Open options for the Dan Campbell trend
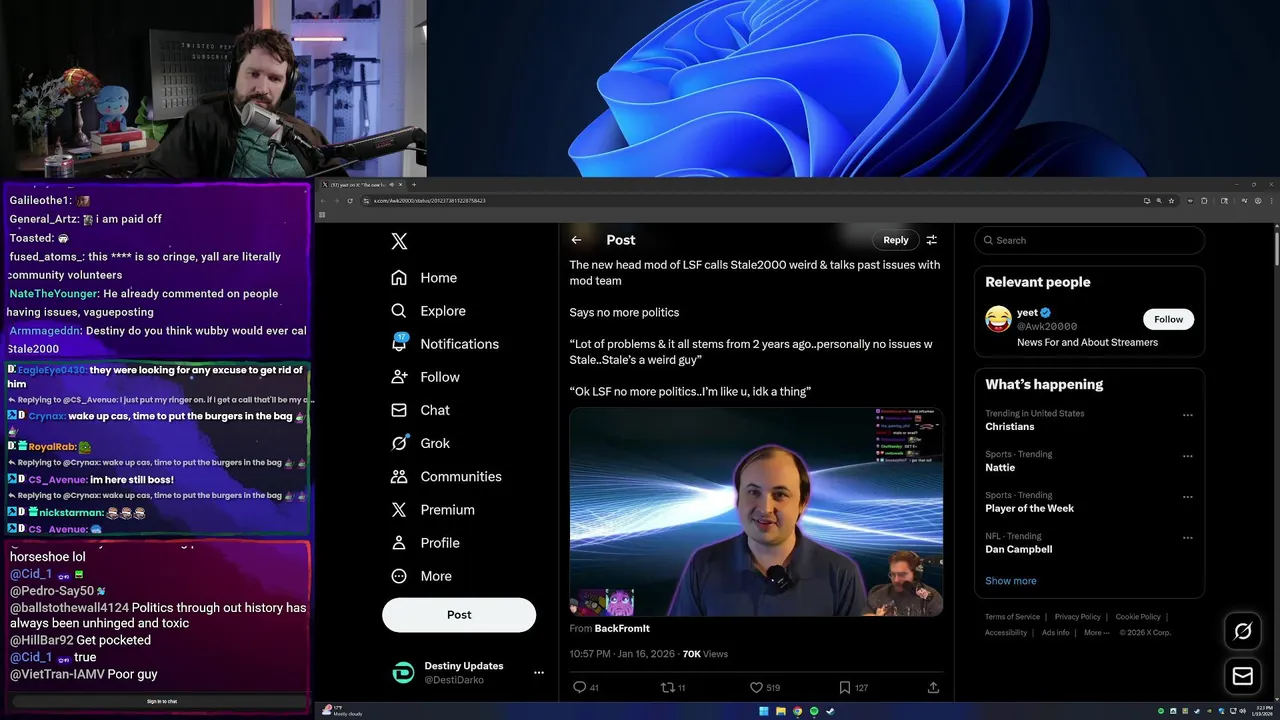This screenshot has height=720, width=1280. (1188, 538)
